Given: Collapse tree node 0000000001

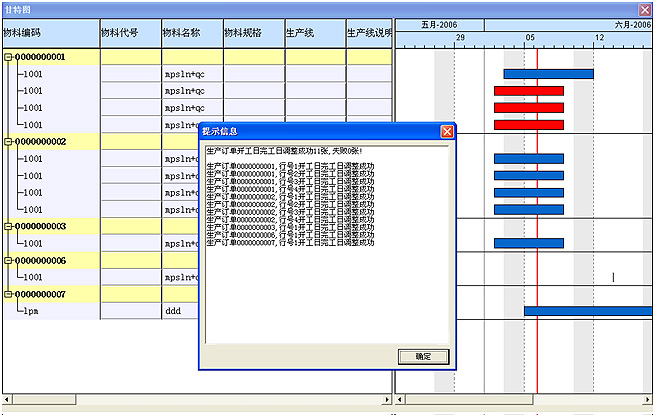Looking at the screenshot, I should pos(8,57).
